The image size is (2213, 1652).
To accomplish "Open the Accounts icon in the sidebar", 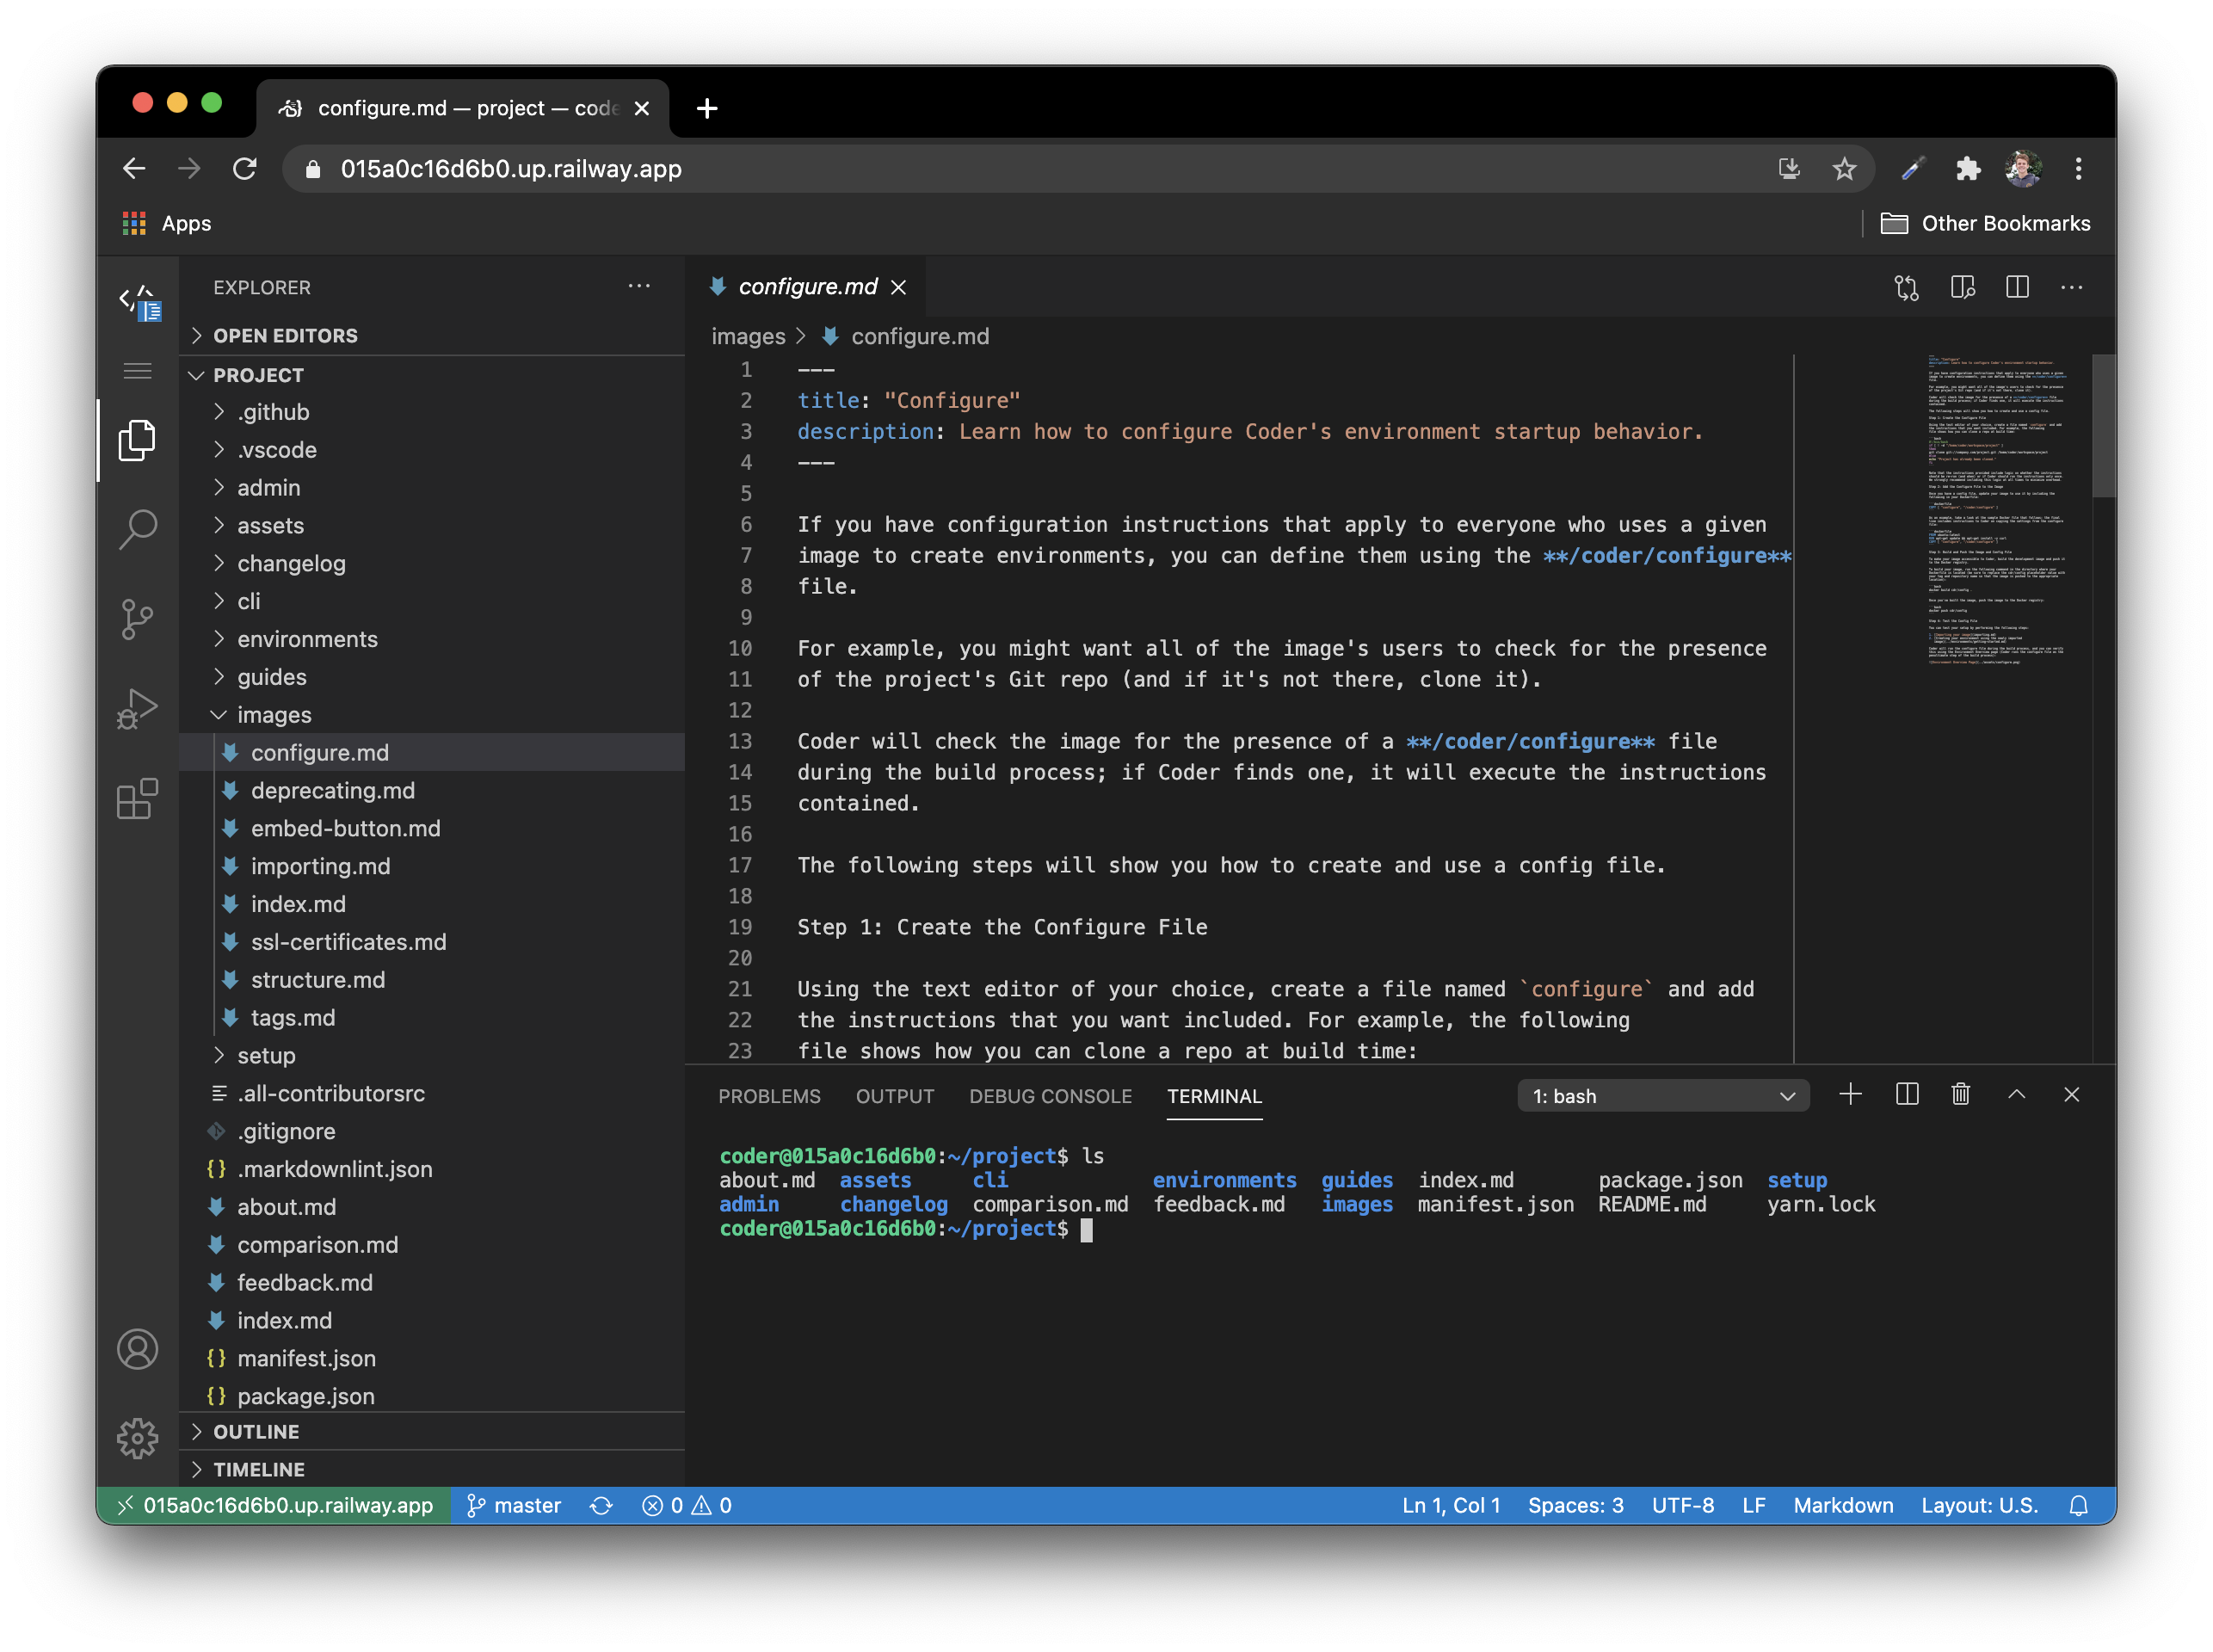I will pyautogui.click(x=138, y=1350).
